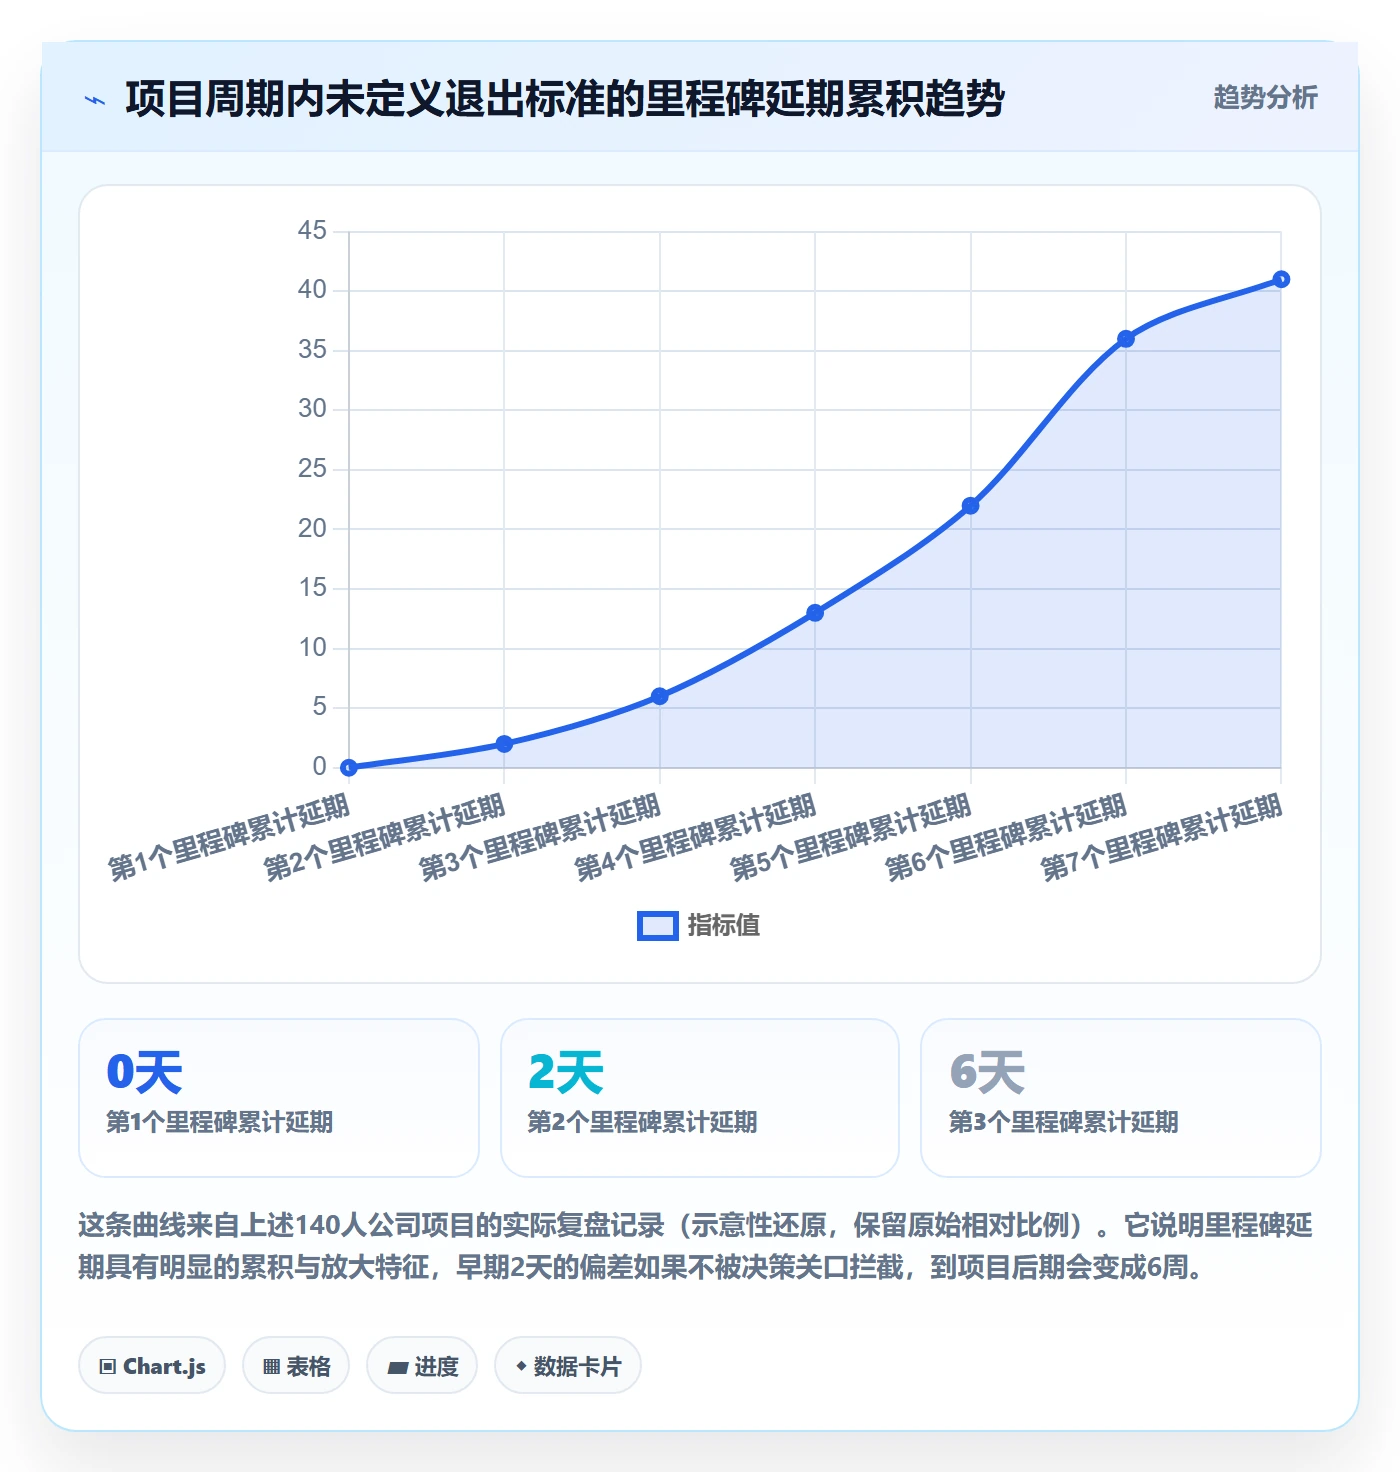Click the data point for 第7个里程碑累计延期
The height and width of the screenshot is (1472, 1400).
click(x=1281, y=279)
